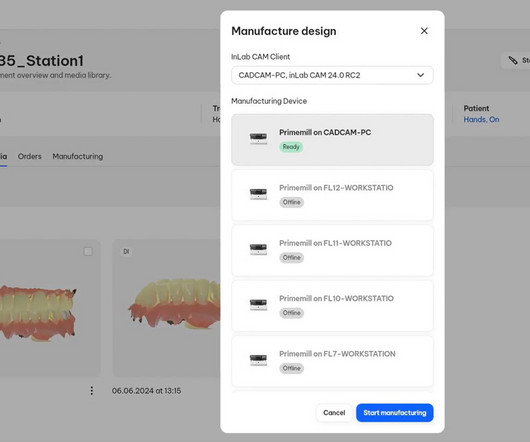Open the inLab CAM Client dropdown
The height and width of the screenshot is (442, 530).
(332, 75)
